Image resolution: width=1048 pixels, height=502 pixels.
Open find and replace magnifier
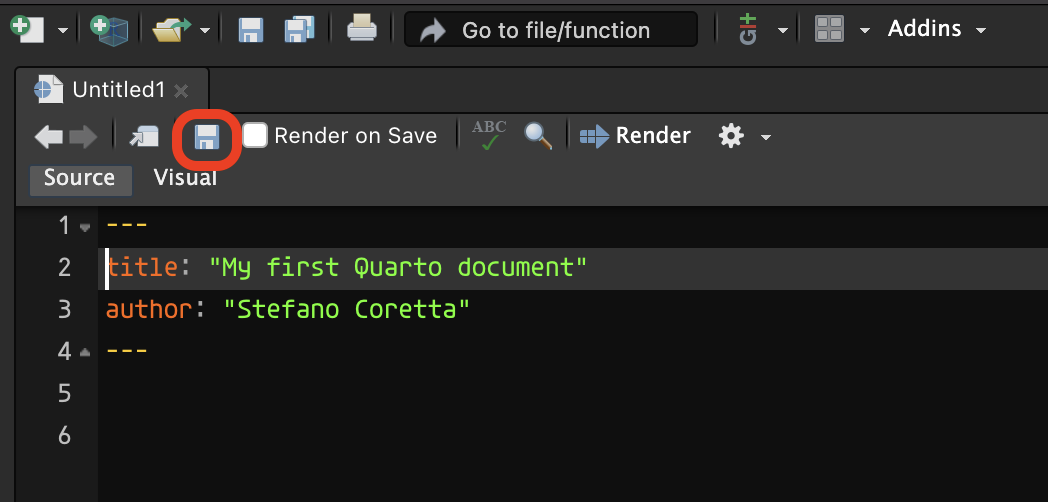pos(538,136)
